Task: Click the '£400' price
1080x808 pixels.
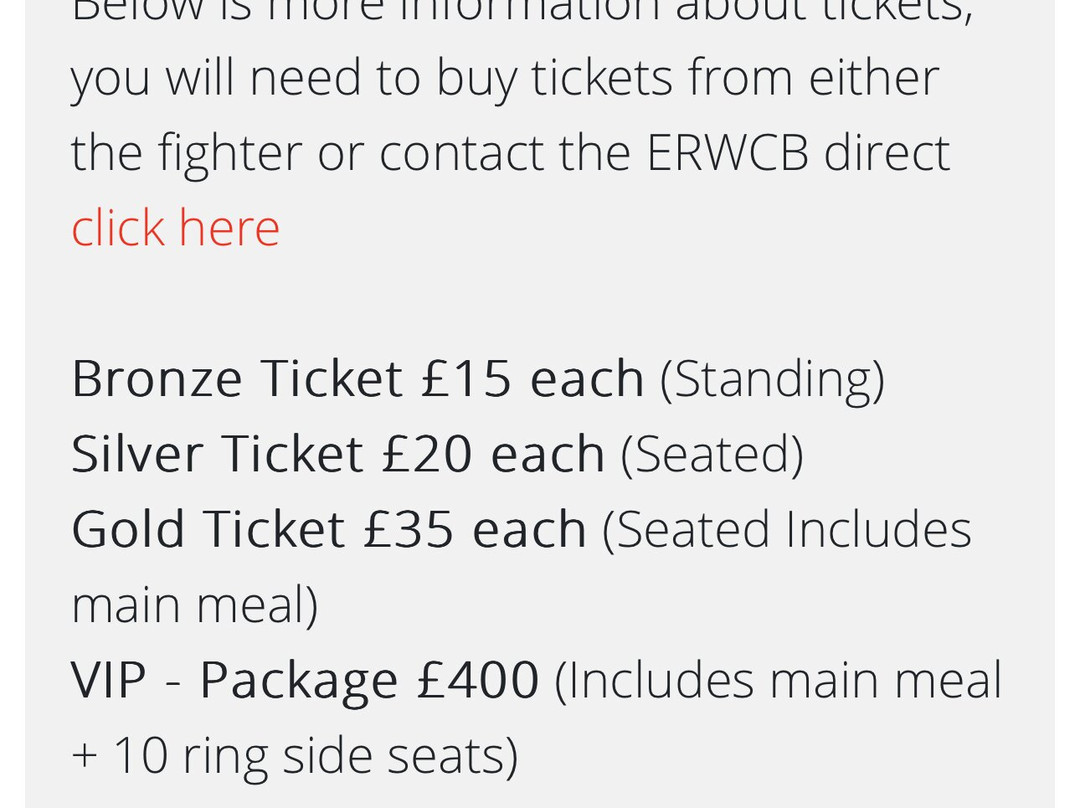Action: click(477, 680)
